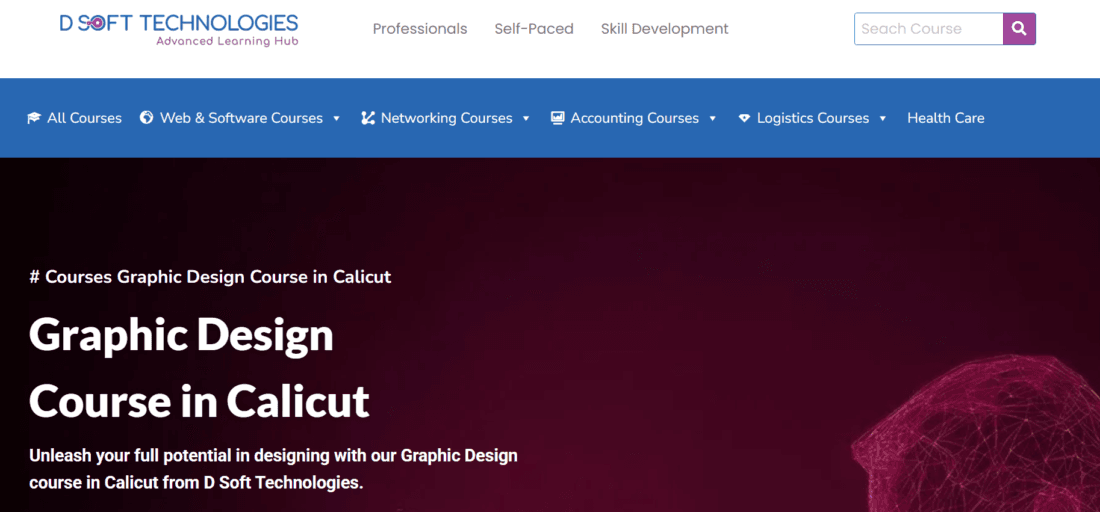Expand the Accounting Courses dropdown arrow
This screenshot has height=512, width=1100.
pos(713,118)
